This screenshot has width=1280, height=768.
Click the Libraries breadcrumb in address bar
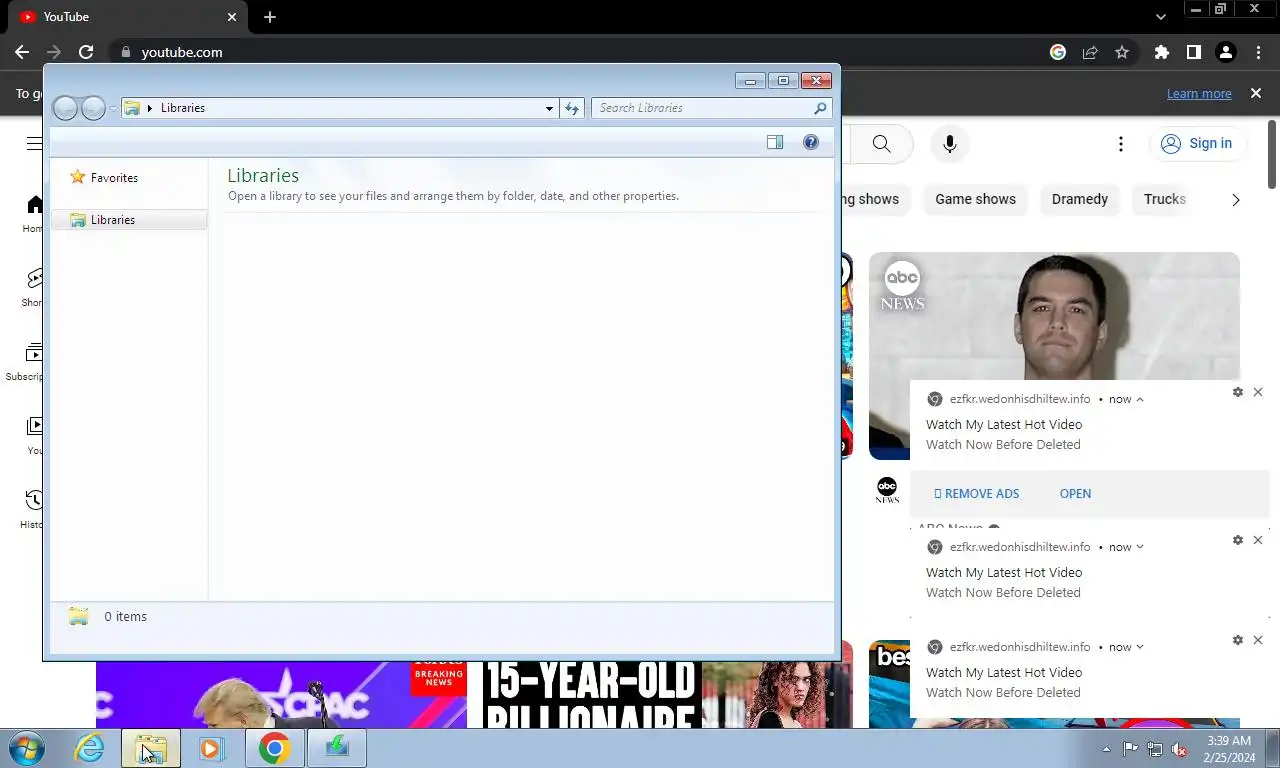183,108
